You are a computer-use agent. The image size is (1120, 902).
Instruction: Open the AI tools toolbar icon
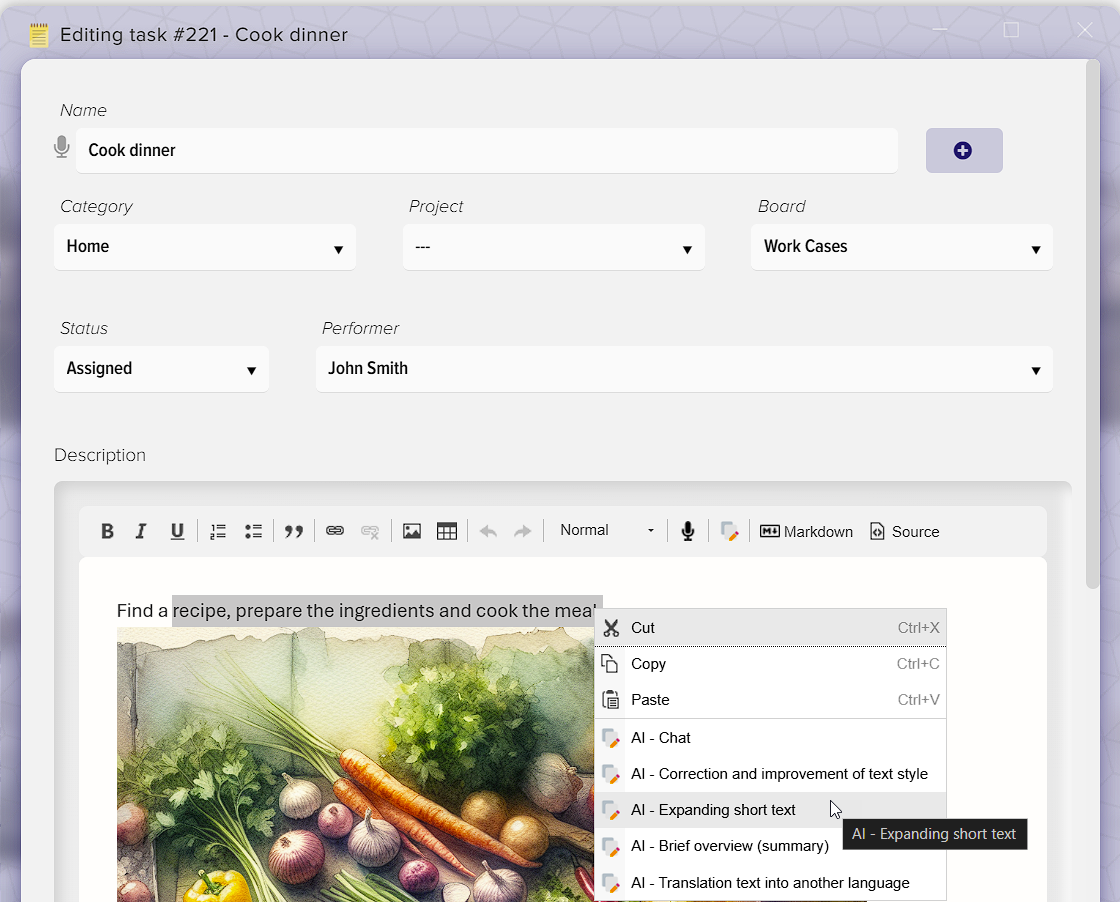pos(729,531)
